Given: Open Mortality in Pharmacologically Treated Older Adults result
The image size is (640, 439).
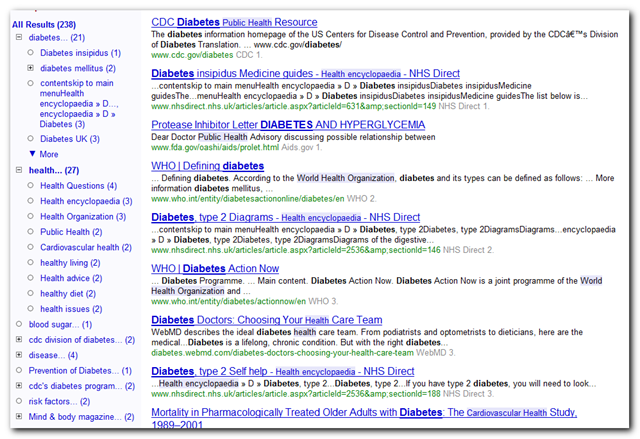Looking at the screenshot, I should coord(364,417).
